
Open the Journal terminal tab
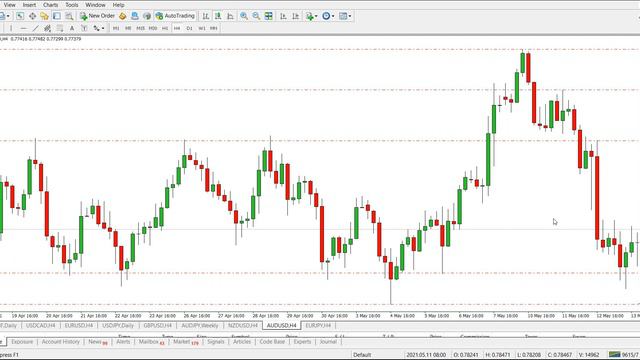(328, 342)
